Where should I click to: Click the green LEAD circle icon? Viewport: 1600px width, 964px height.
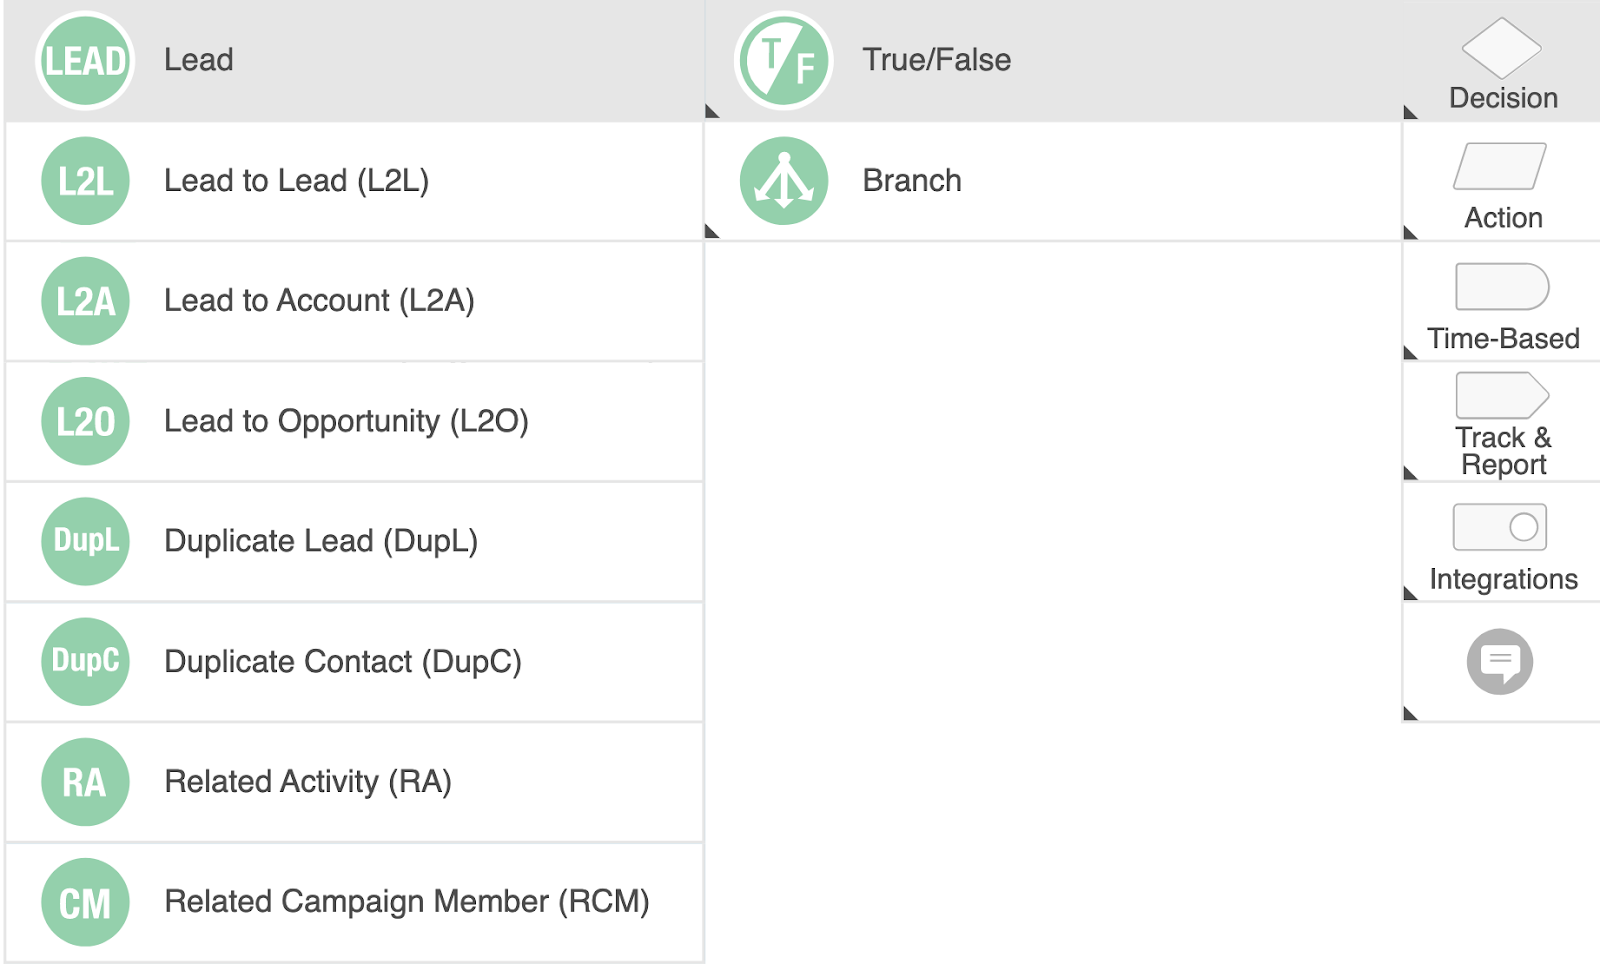tap(85, 61)
